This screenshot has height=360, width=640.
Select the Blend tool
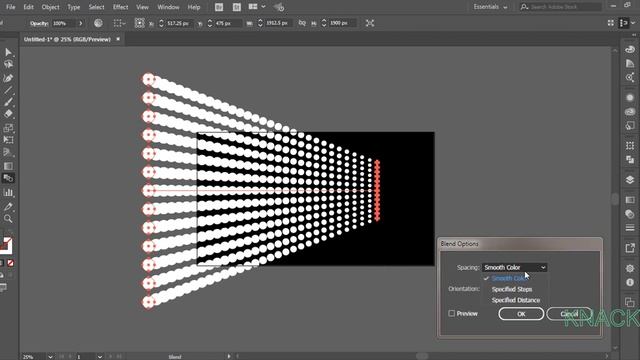8,178
